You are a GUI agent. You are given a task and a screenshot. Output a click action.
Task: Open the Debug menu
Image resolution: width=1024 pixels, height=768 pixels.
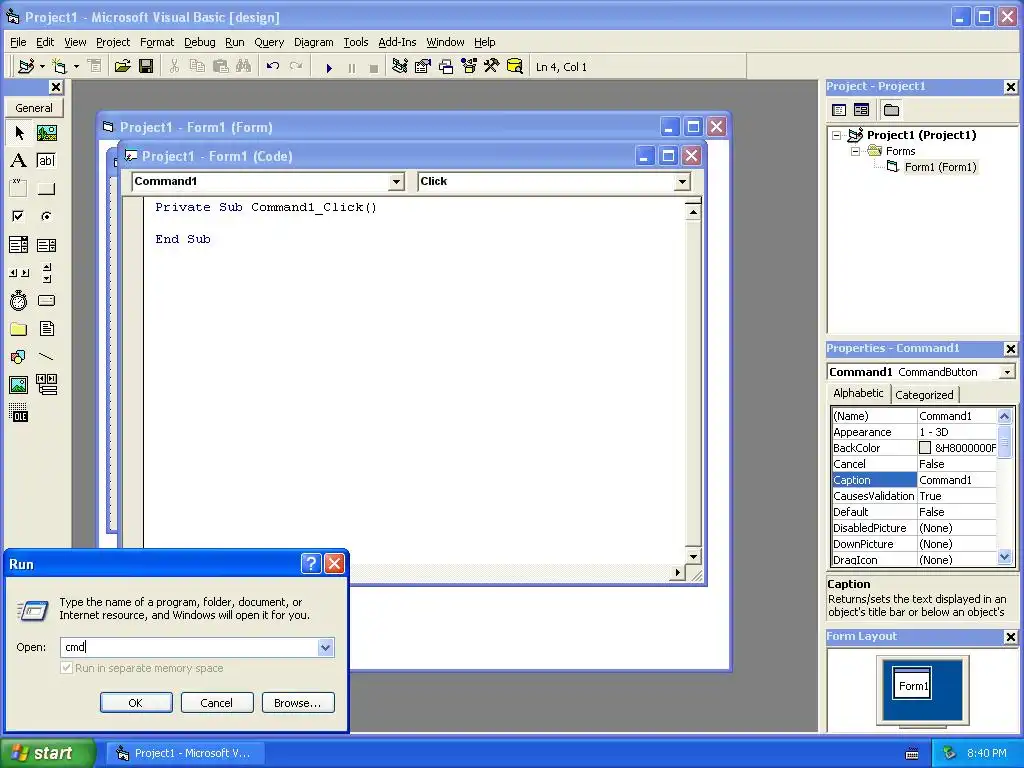pyautogui.click(x=199, y=42)
